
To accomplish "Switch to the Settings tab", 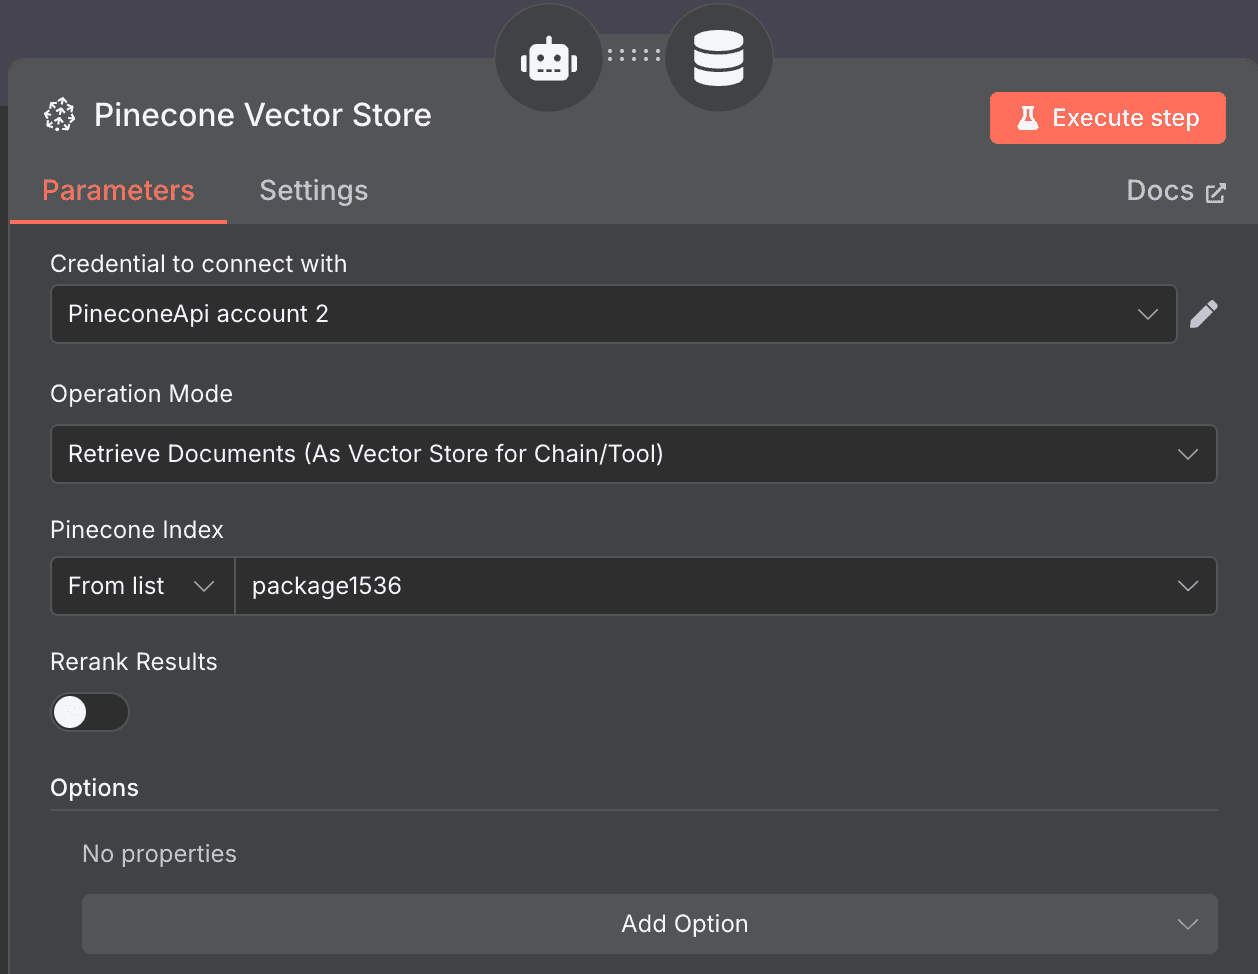I will click(314, 191).
